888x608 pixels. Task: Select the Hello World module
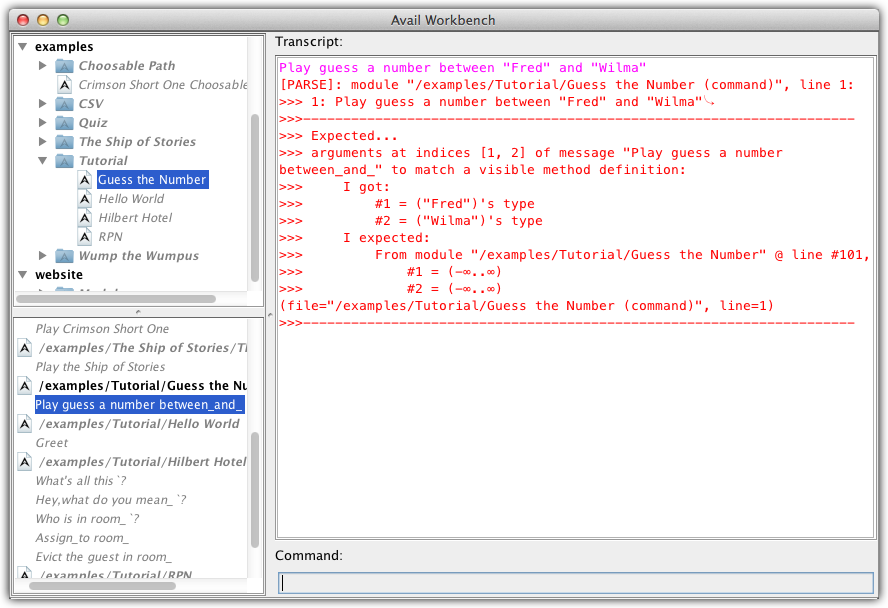tap(131, 199)
